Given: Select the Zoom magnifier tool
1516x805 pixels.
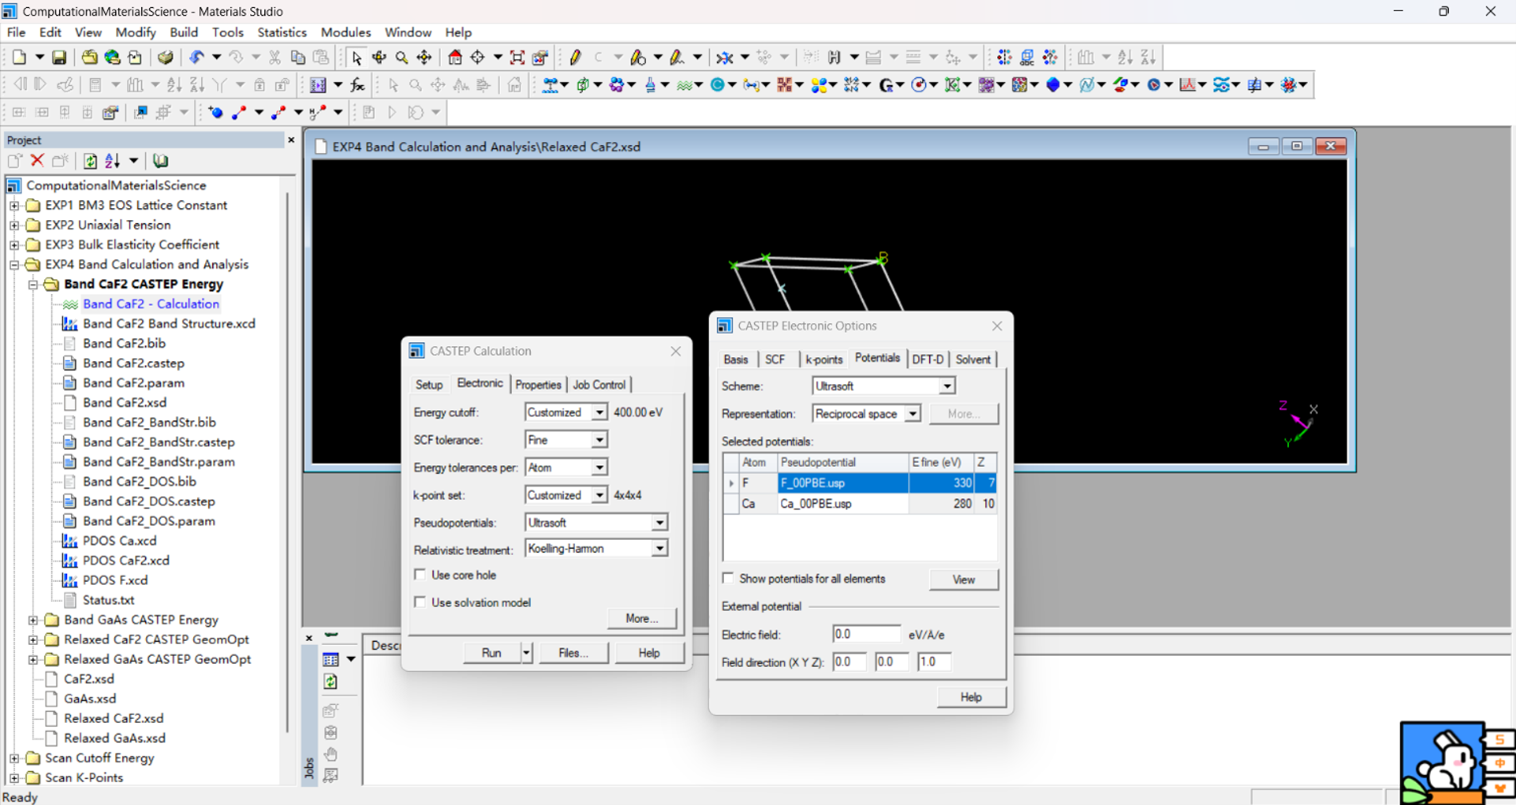Looking at the screenshot, I should [x=402, y=58].
